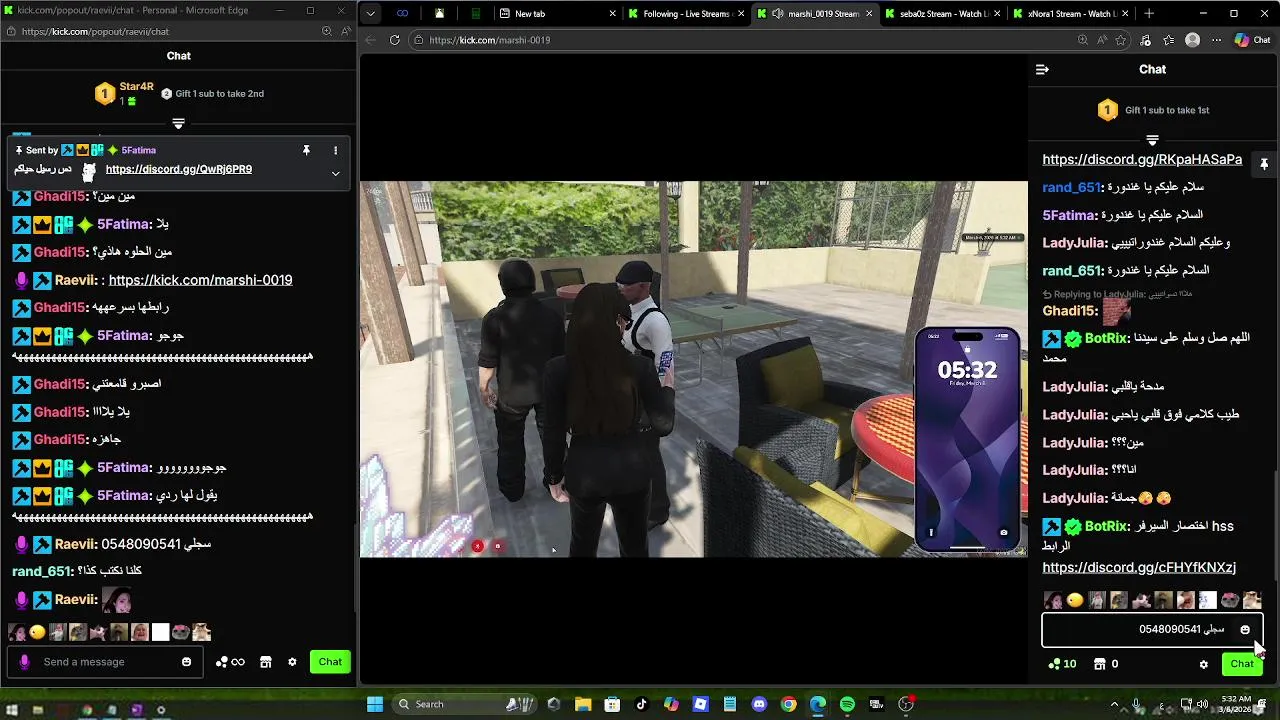Switch to seba0z Stream tab

click(x=942, y=14)
